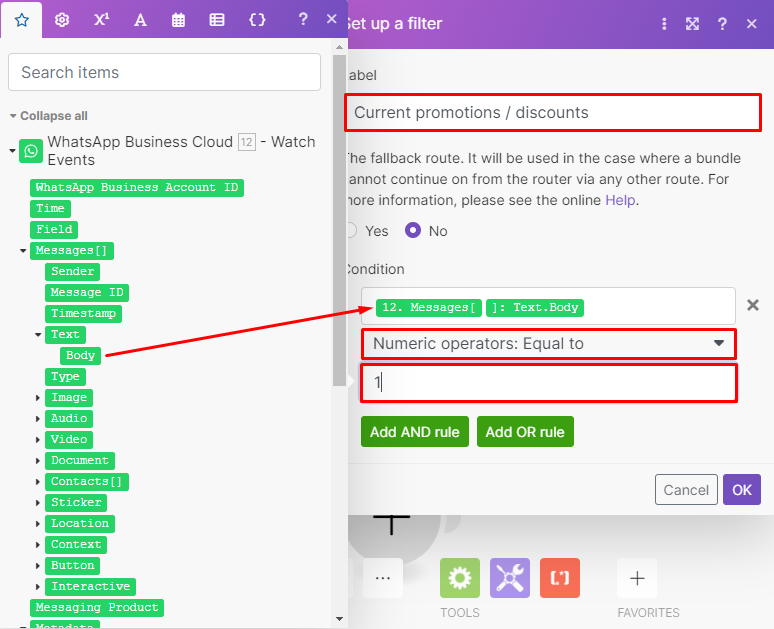Expand the Audio node
Image resolution: width=774 pixels, height=629 pixels.
tap(38, 419)
